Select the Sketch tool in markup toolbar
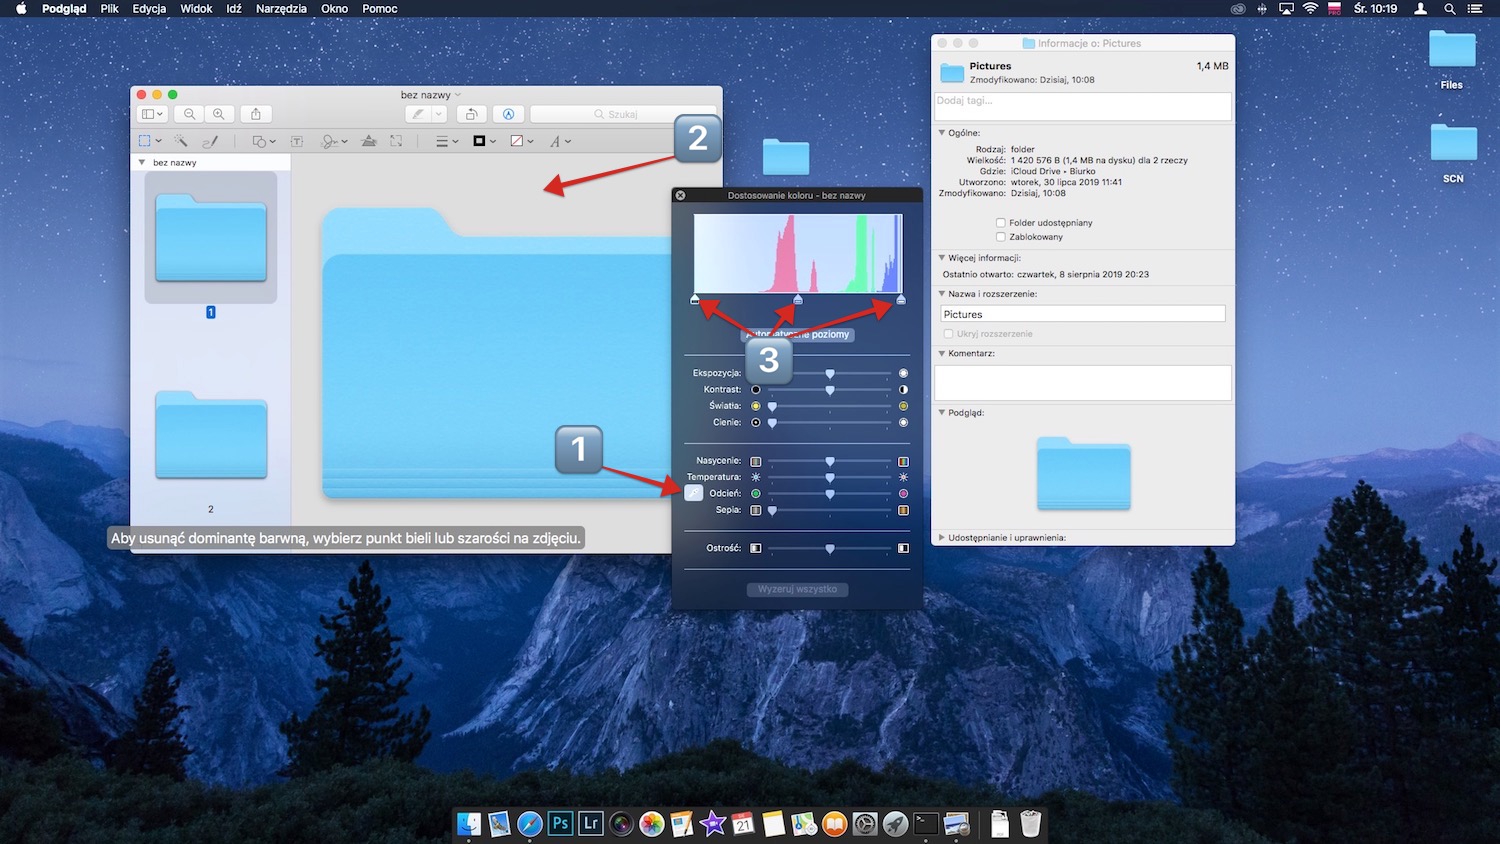Viewport: 1500px width, 844px height. (x=212, y=140)
